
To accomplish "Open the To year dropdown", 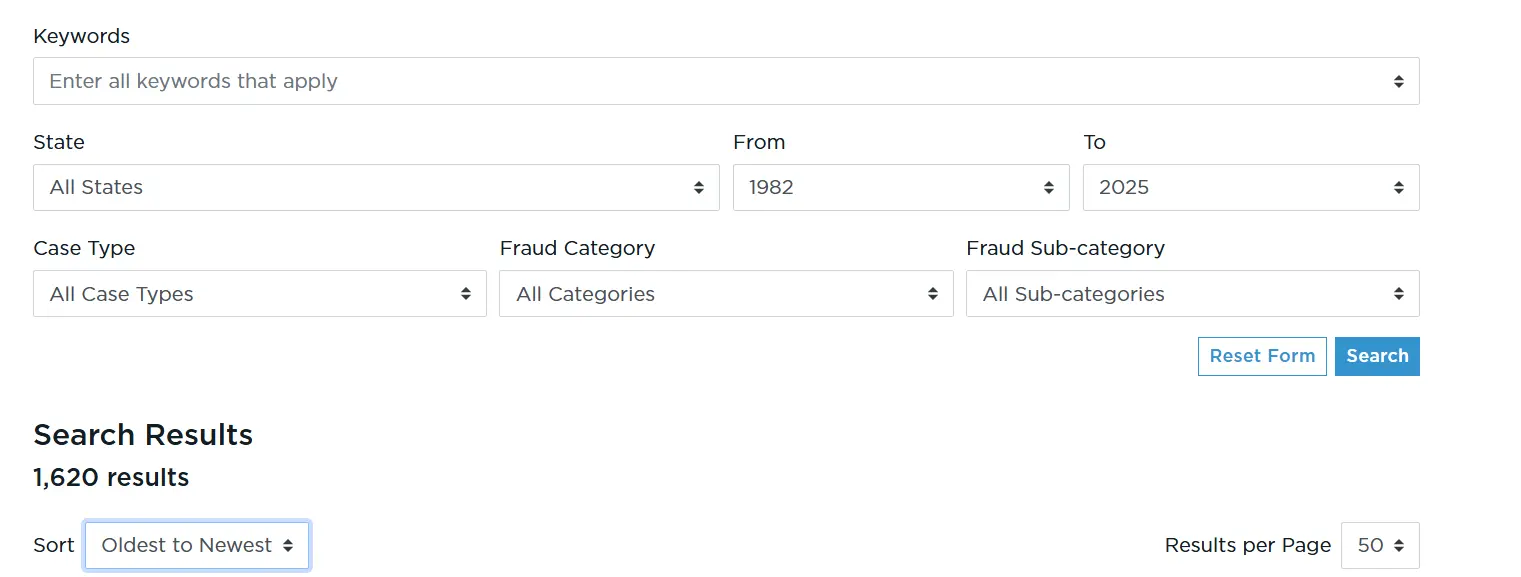I will (x=1240, y=188).
